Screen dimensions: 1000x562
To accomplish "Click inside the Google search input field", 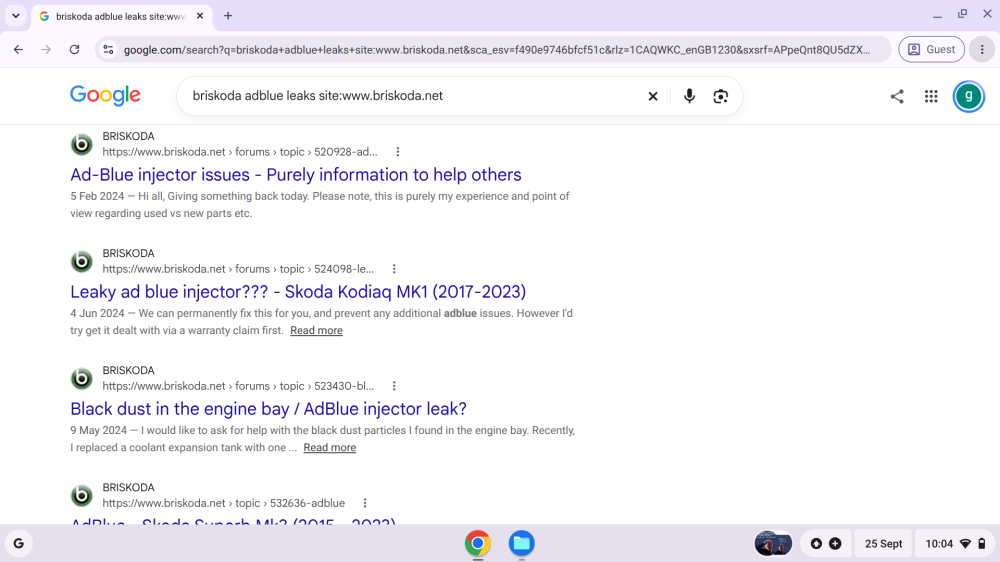I will (415, 96).
